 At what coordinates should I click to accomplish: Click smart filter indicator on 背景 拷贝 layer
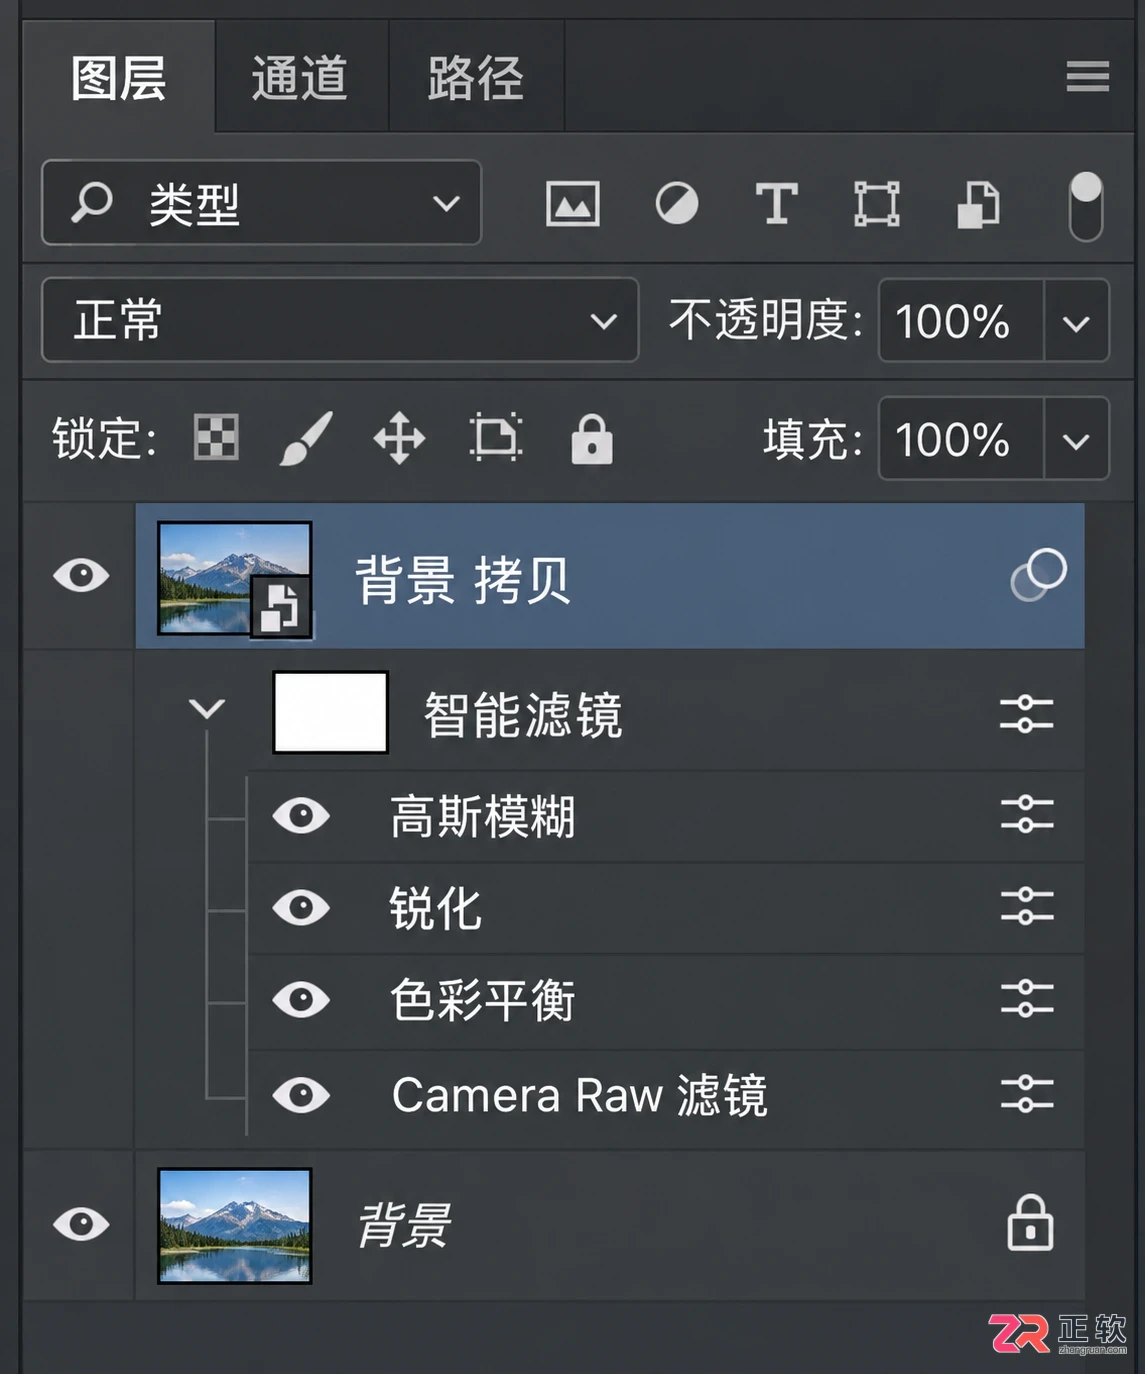click(1038, 575)
